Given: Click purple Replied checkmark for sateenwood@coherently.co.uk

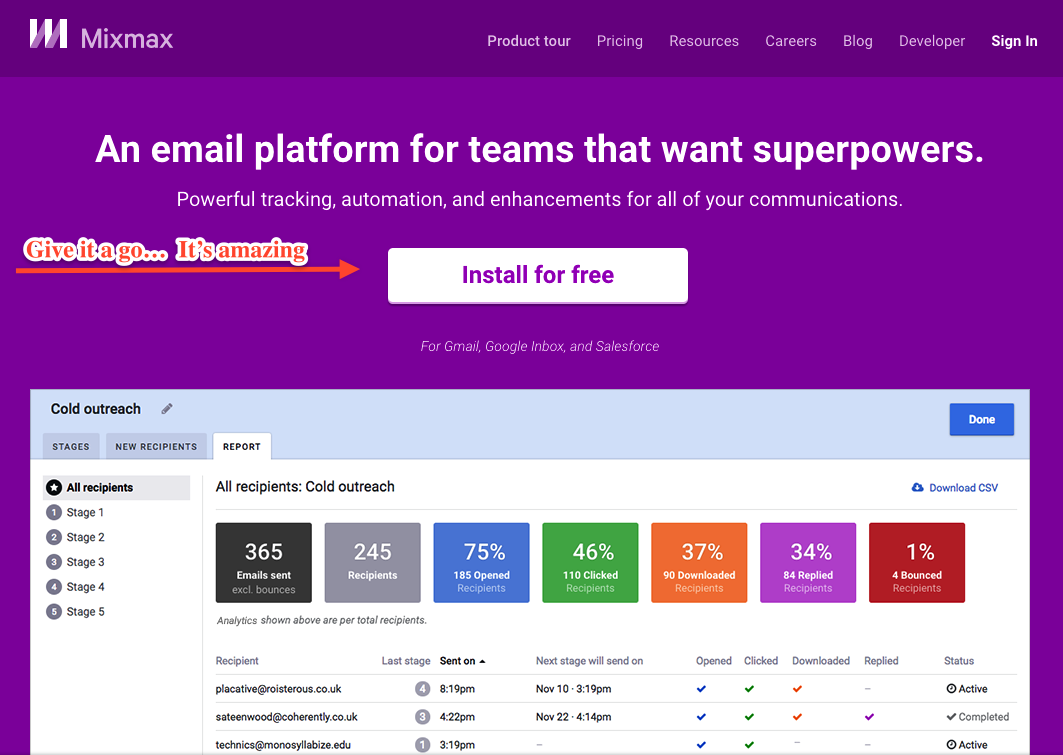Looking at the screenshot, I should pyautogui.click(x=869, y=716).
